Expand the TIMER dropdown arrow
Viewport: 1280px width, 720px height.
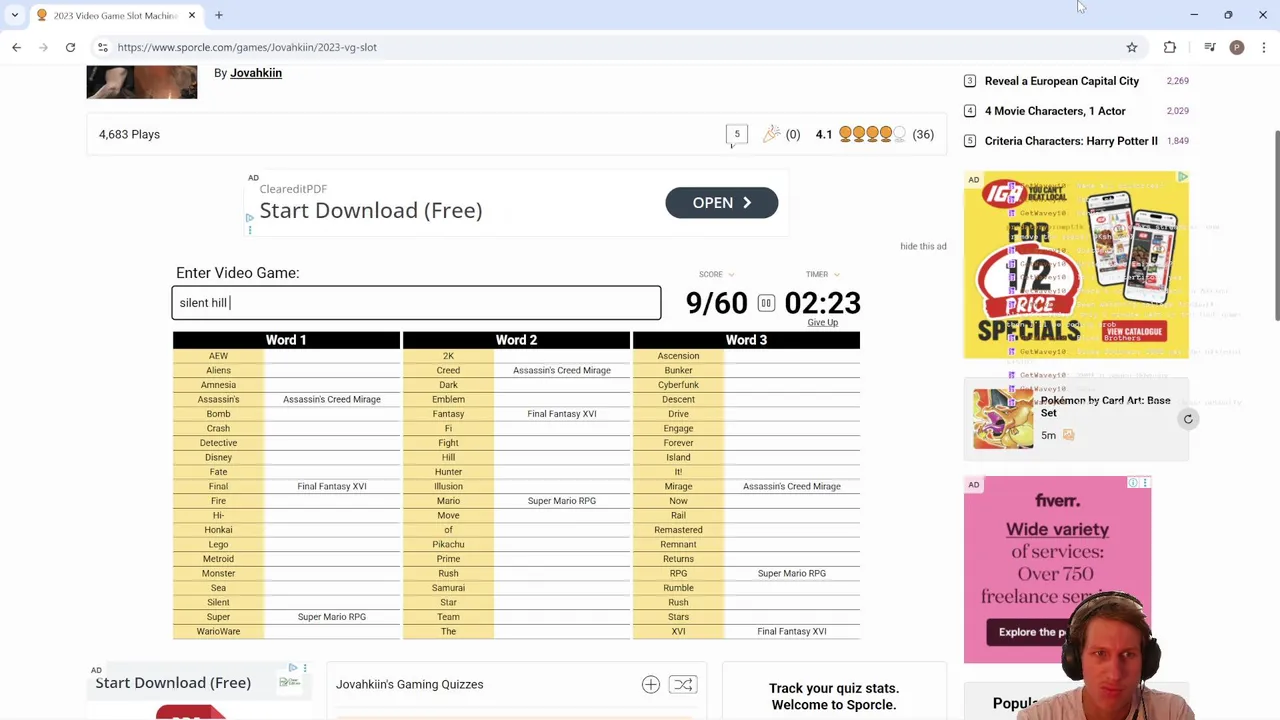click(x=836, y=274)
